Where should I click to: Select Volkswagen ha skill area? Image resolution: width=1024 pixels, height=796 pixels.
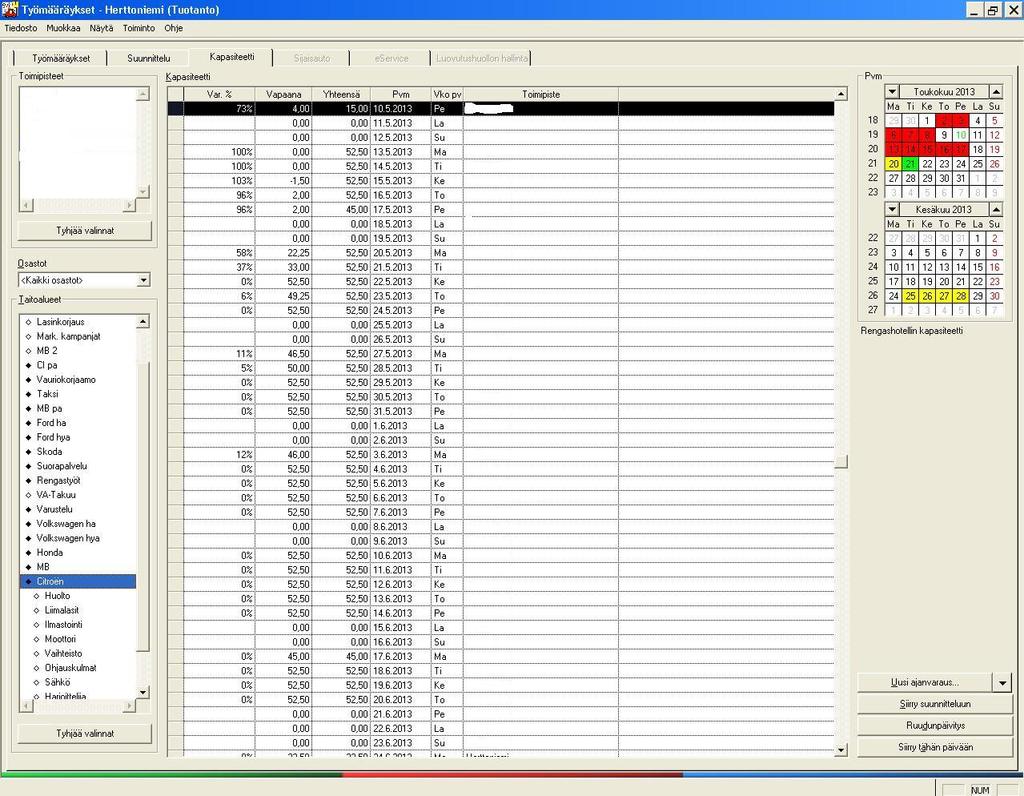(x=65, y=523)
